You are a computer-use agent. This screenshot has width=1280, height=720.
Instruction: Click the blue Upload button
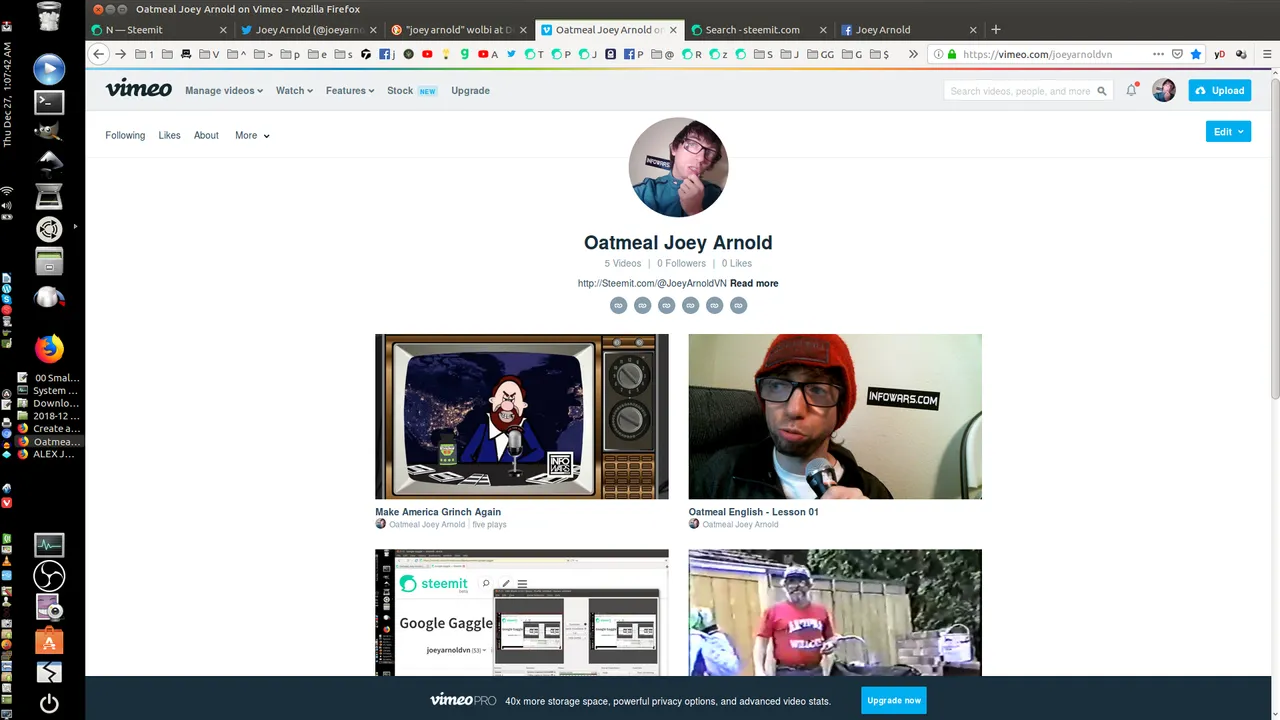(1220, 91)
